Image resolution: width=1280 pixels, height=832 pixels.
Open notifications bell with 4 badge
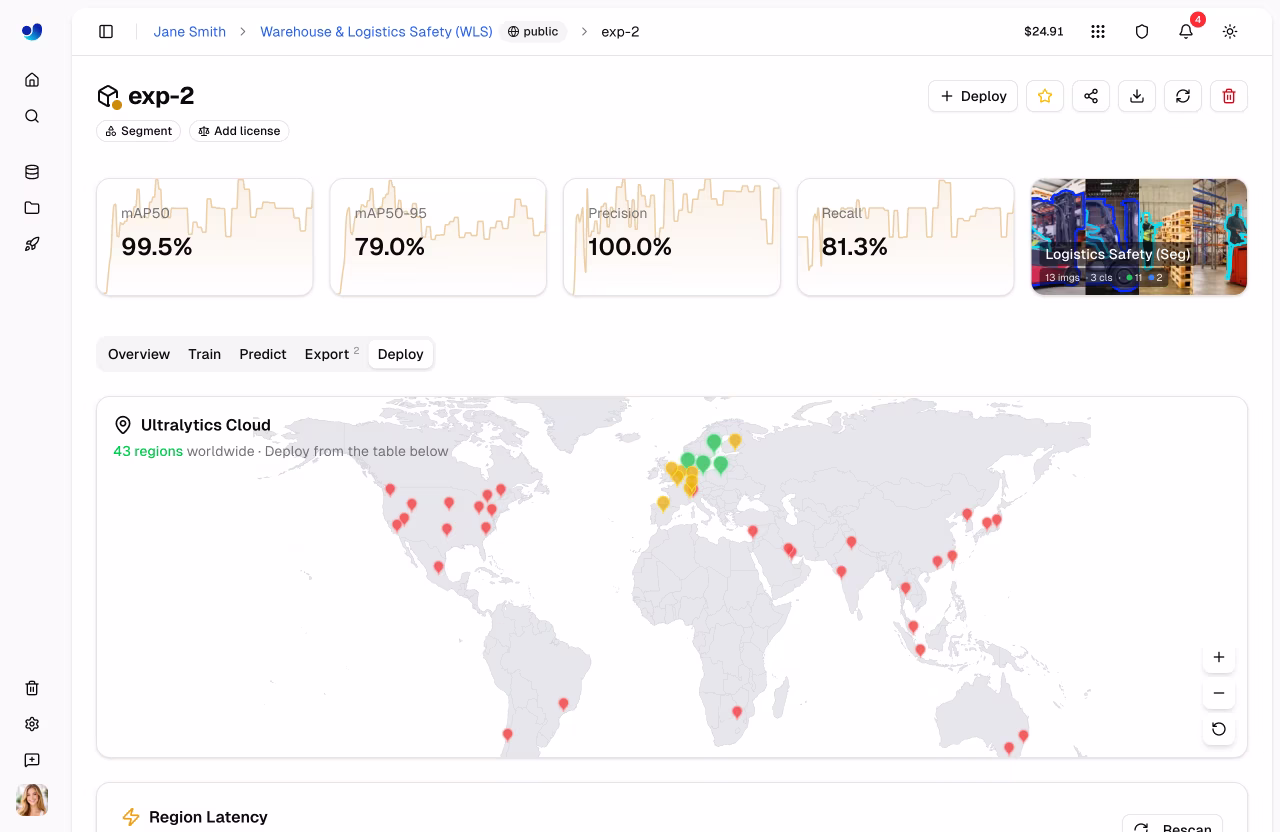click(x=1186, y=32)
